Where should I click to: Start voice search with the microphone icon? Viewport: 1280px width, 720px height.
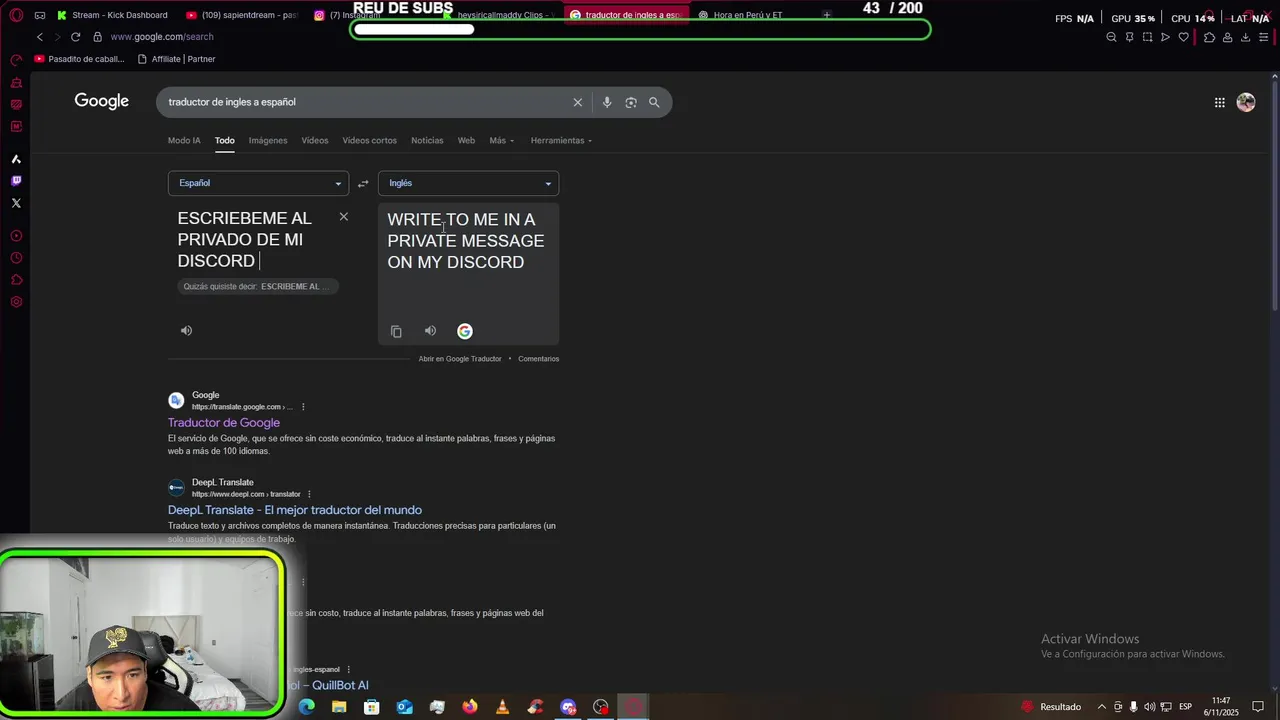click(x=606, y=102)
